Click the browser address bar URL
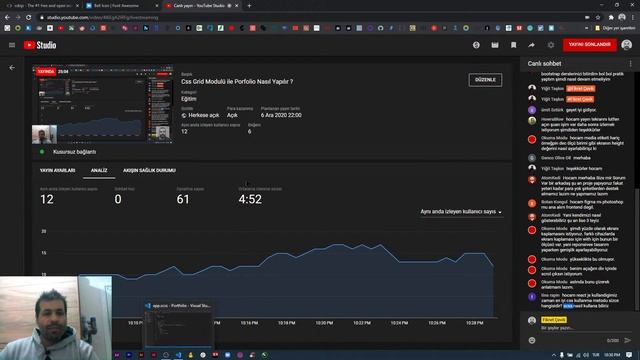The height and width of the screenshot is (360, 640). [x=102, y=18]
